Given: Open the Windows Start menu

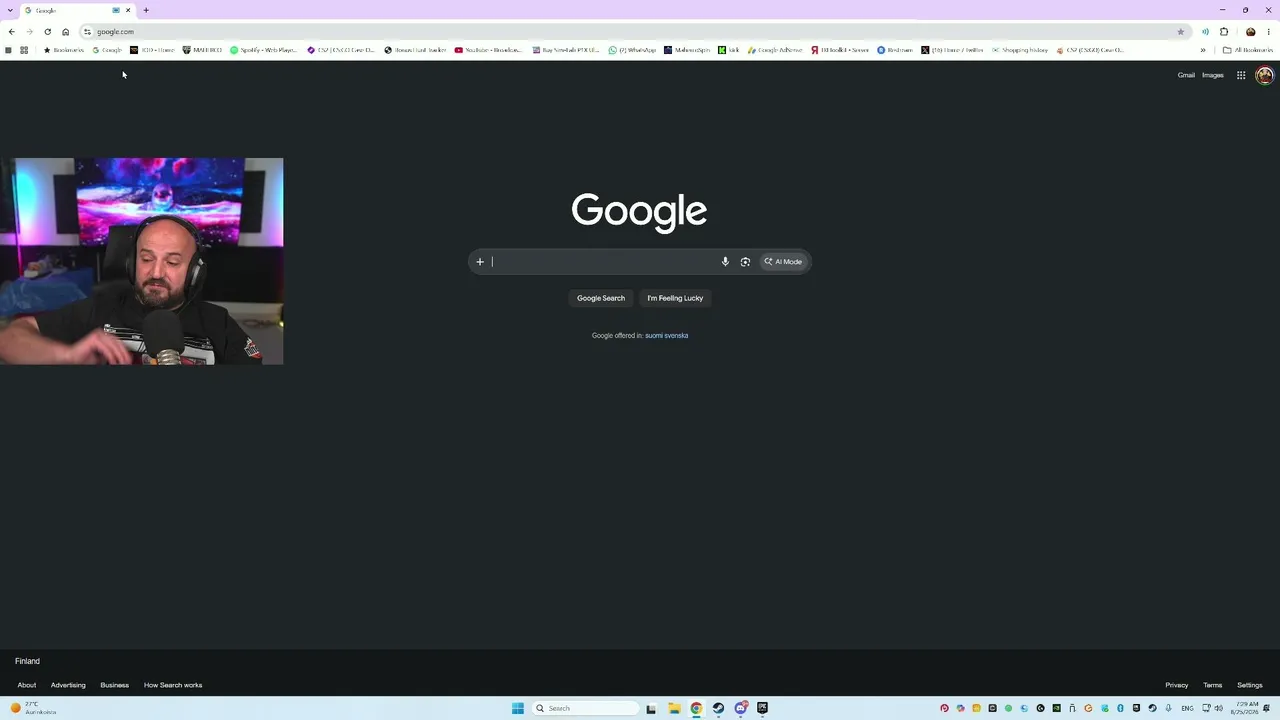Looking at the screenshot, I should [x=518, y=708].
